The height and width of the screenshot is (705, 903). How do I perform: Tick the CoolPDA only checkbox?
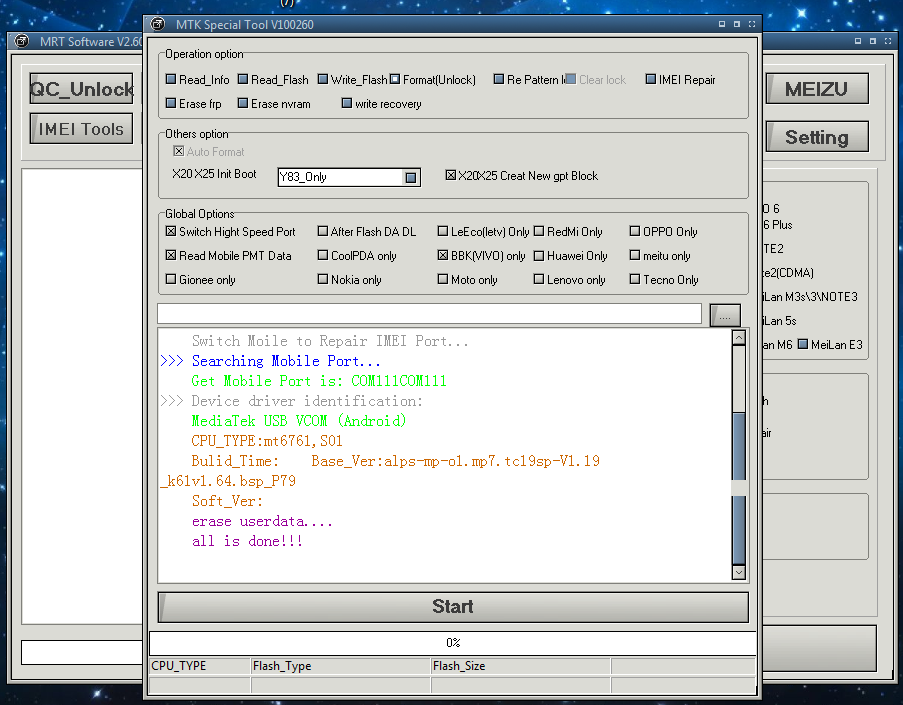tap(323, 255)
